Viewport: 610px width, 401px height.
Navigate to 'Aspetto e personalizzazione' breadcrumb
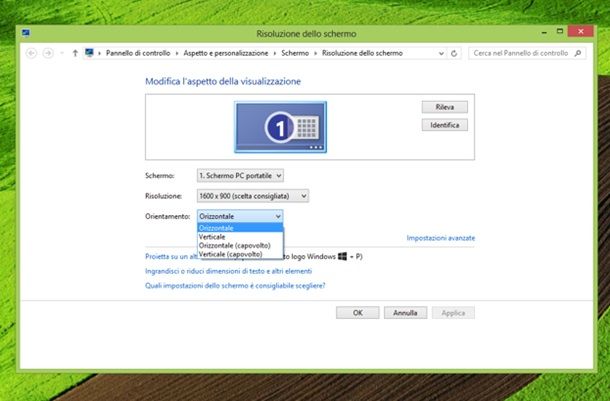(226, 53)
